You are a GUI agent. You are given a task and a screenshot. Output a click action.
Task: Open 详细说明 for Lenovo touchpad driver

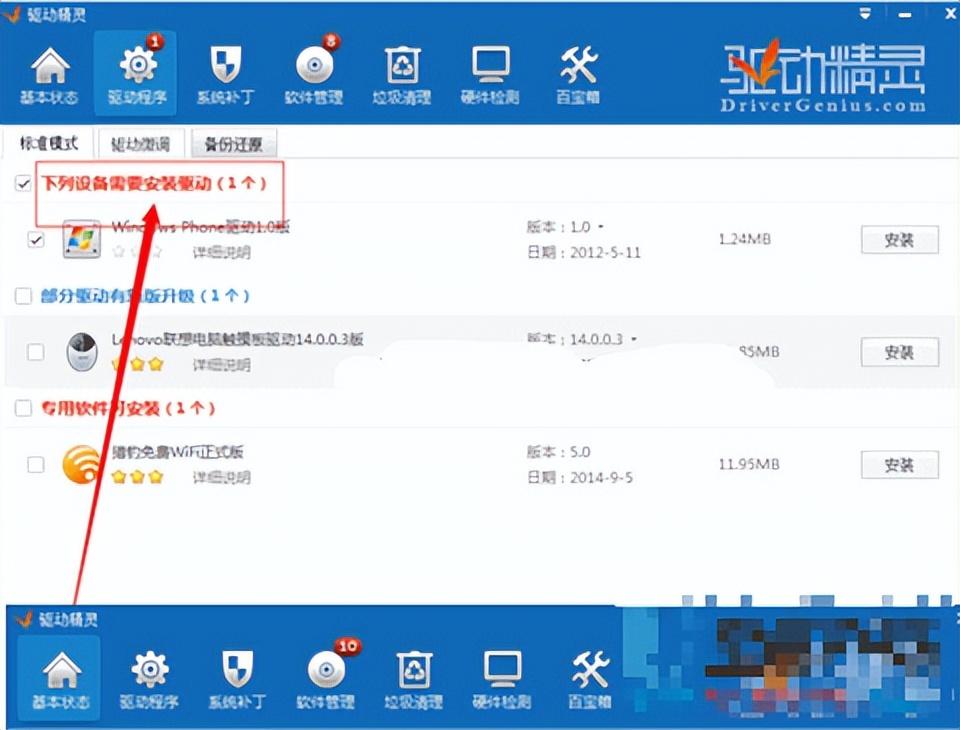click(222, 364)
